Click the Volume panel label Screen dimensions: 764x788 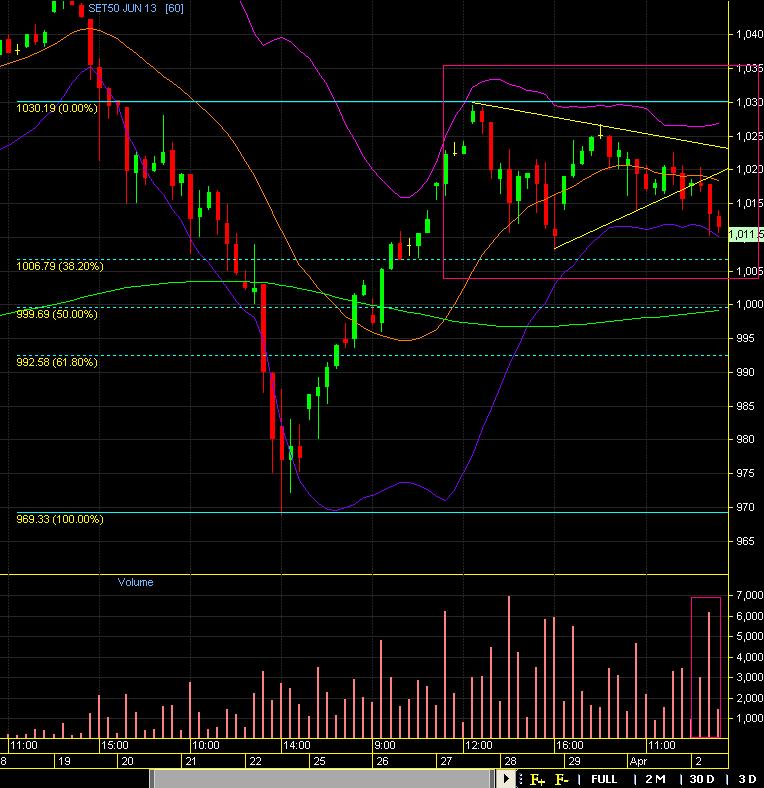(x=135, y=582)
